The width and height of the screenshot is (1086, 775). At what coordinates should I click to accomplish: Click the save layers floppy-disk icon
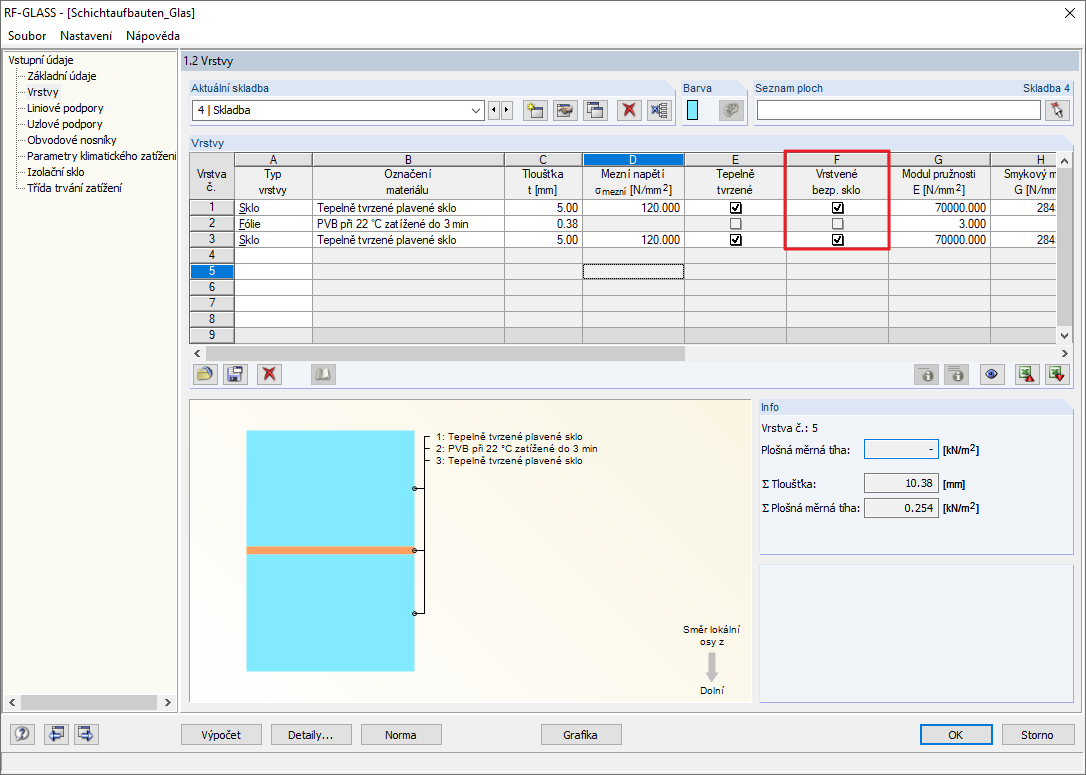pos(235,375)
